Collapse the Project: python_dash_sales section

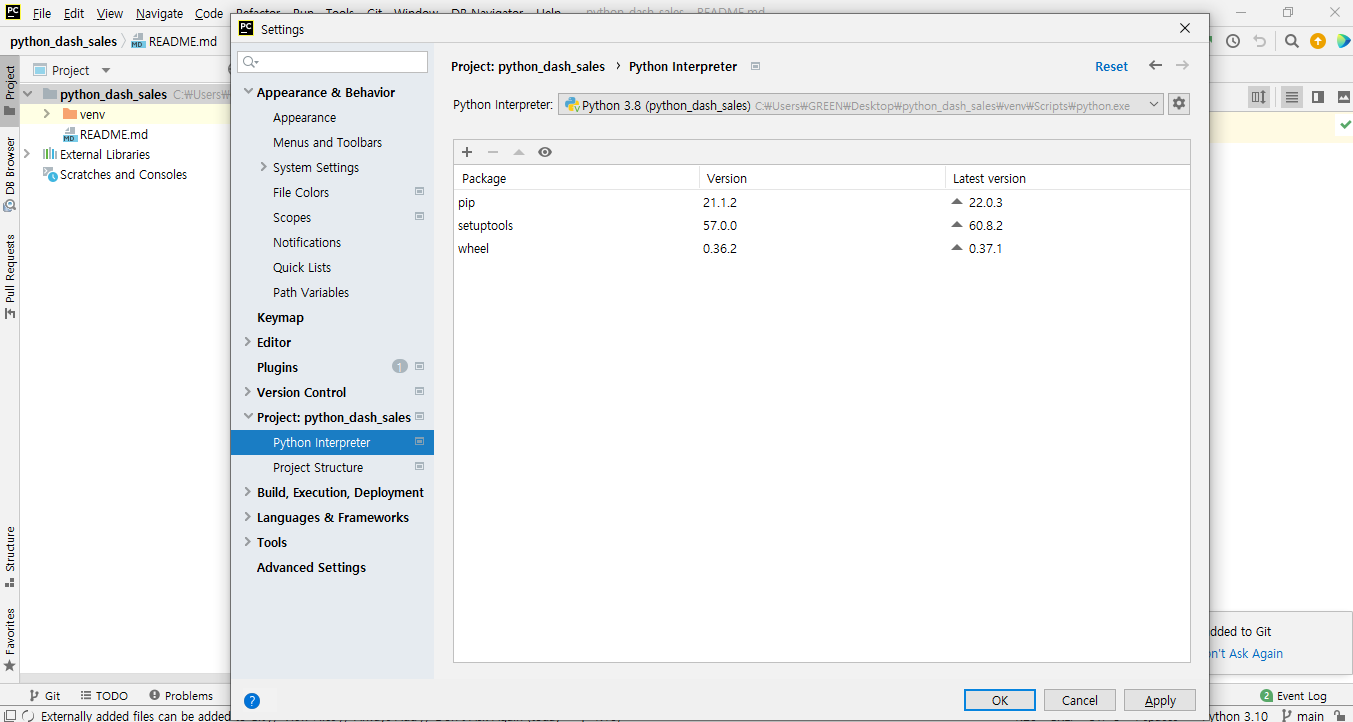click(x=248, y=417)
